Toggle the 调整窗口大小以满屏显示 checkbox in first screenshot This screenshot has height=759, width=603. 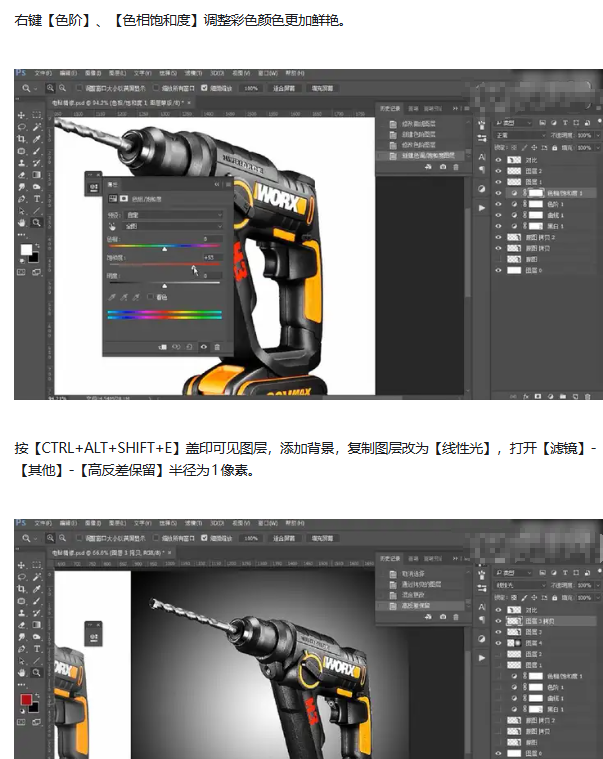[80, 88]
